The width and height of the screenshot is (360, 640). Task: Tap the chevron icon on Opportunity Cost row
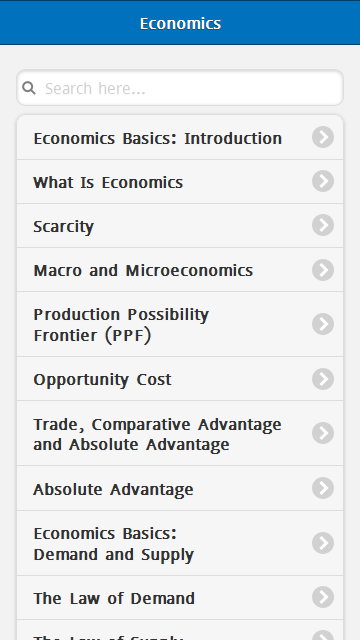(x=323, y=379)
